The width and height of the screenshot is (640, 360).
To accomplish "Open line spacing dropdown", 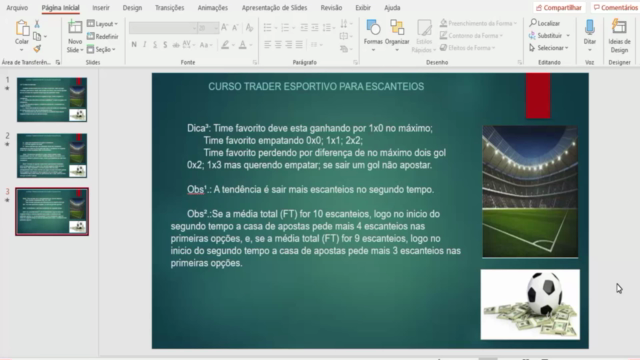I will [329, 28].
